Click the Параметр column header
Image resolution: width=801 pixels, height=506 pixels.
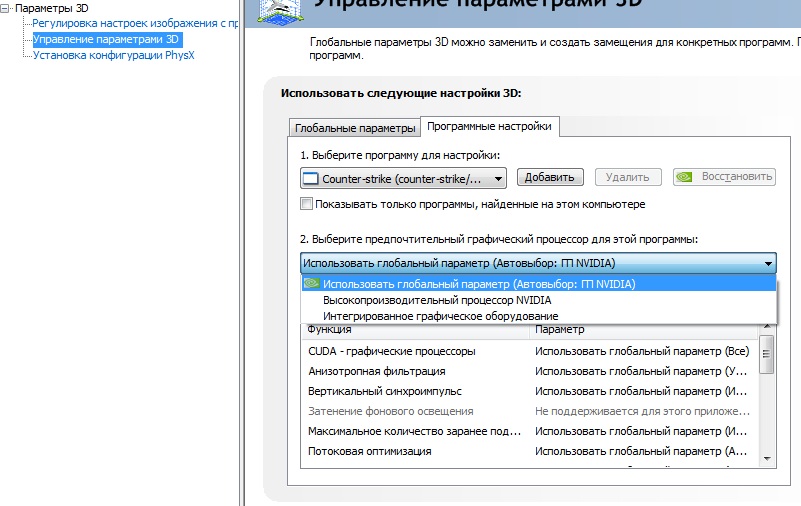(x=644, y=330)
